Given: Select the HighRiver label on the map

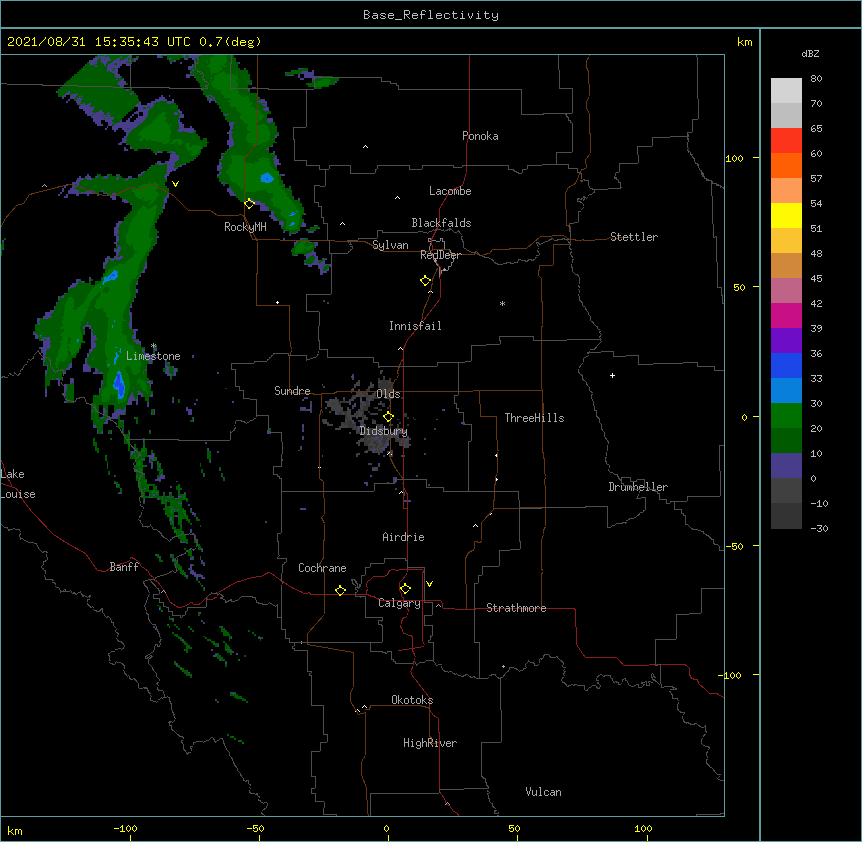Looking at the screenshot, I should 430,743.
